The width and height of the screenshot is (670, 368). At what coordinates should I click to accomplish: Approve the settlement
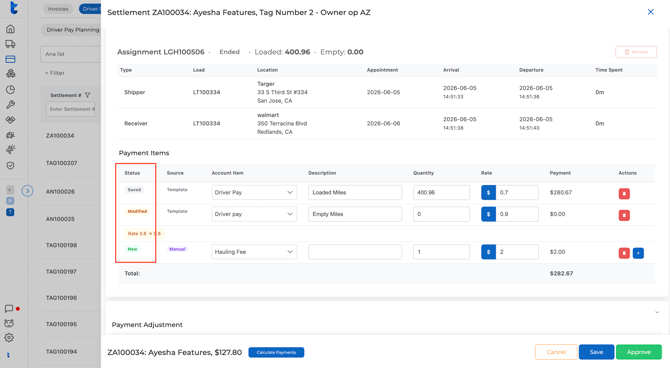click(x=638, y=352)
